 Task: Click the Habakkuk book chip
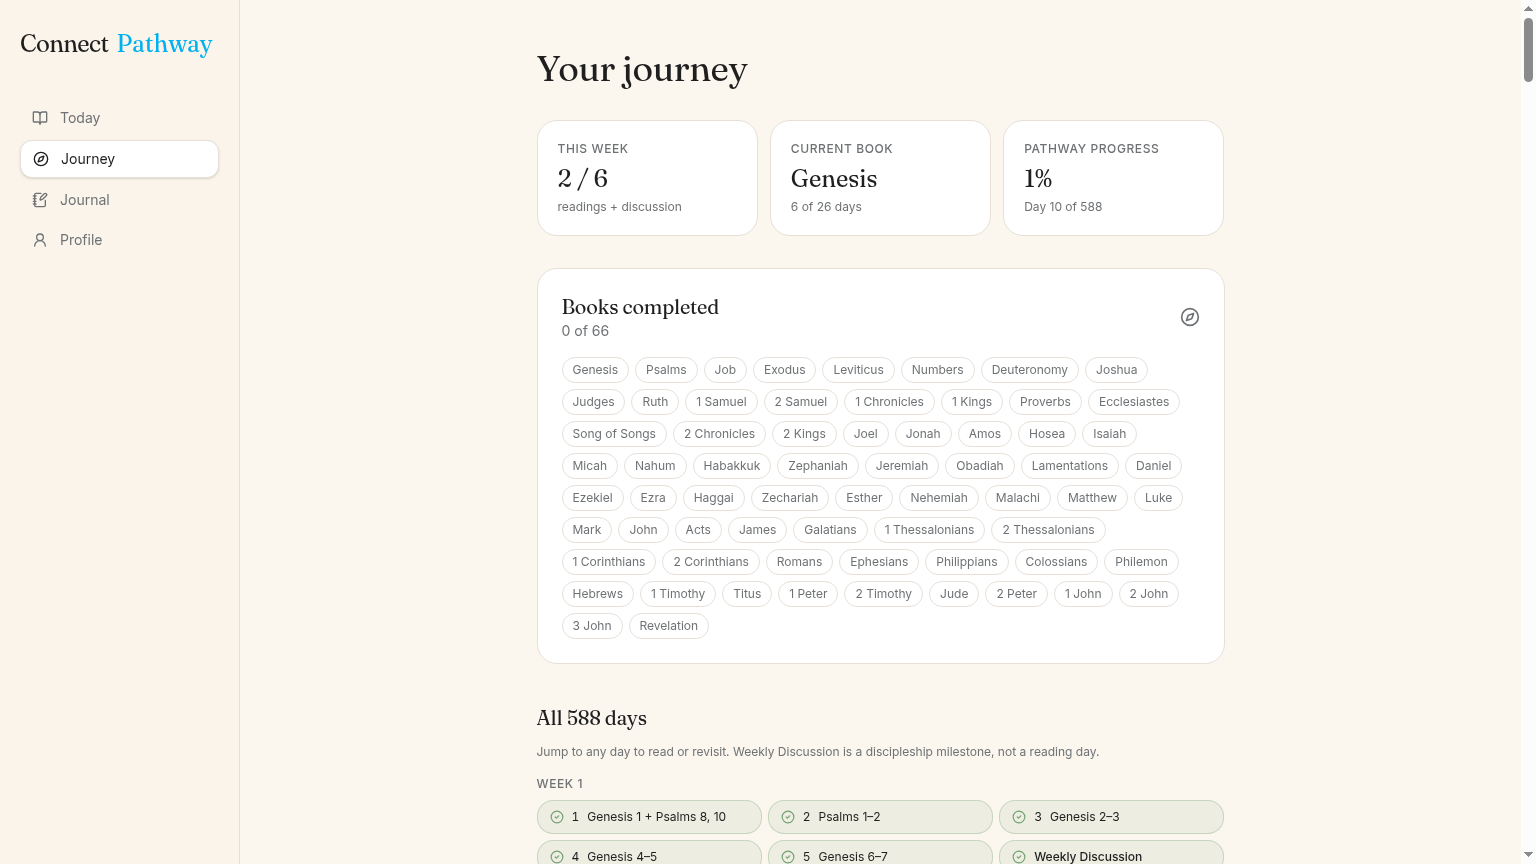[x=732, y=466]
